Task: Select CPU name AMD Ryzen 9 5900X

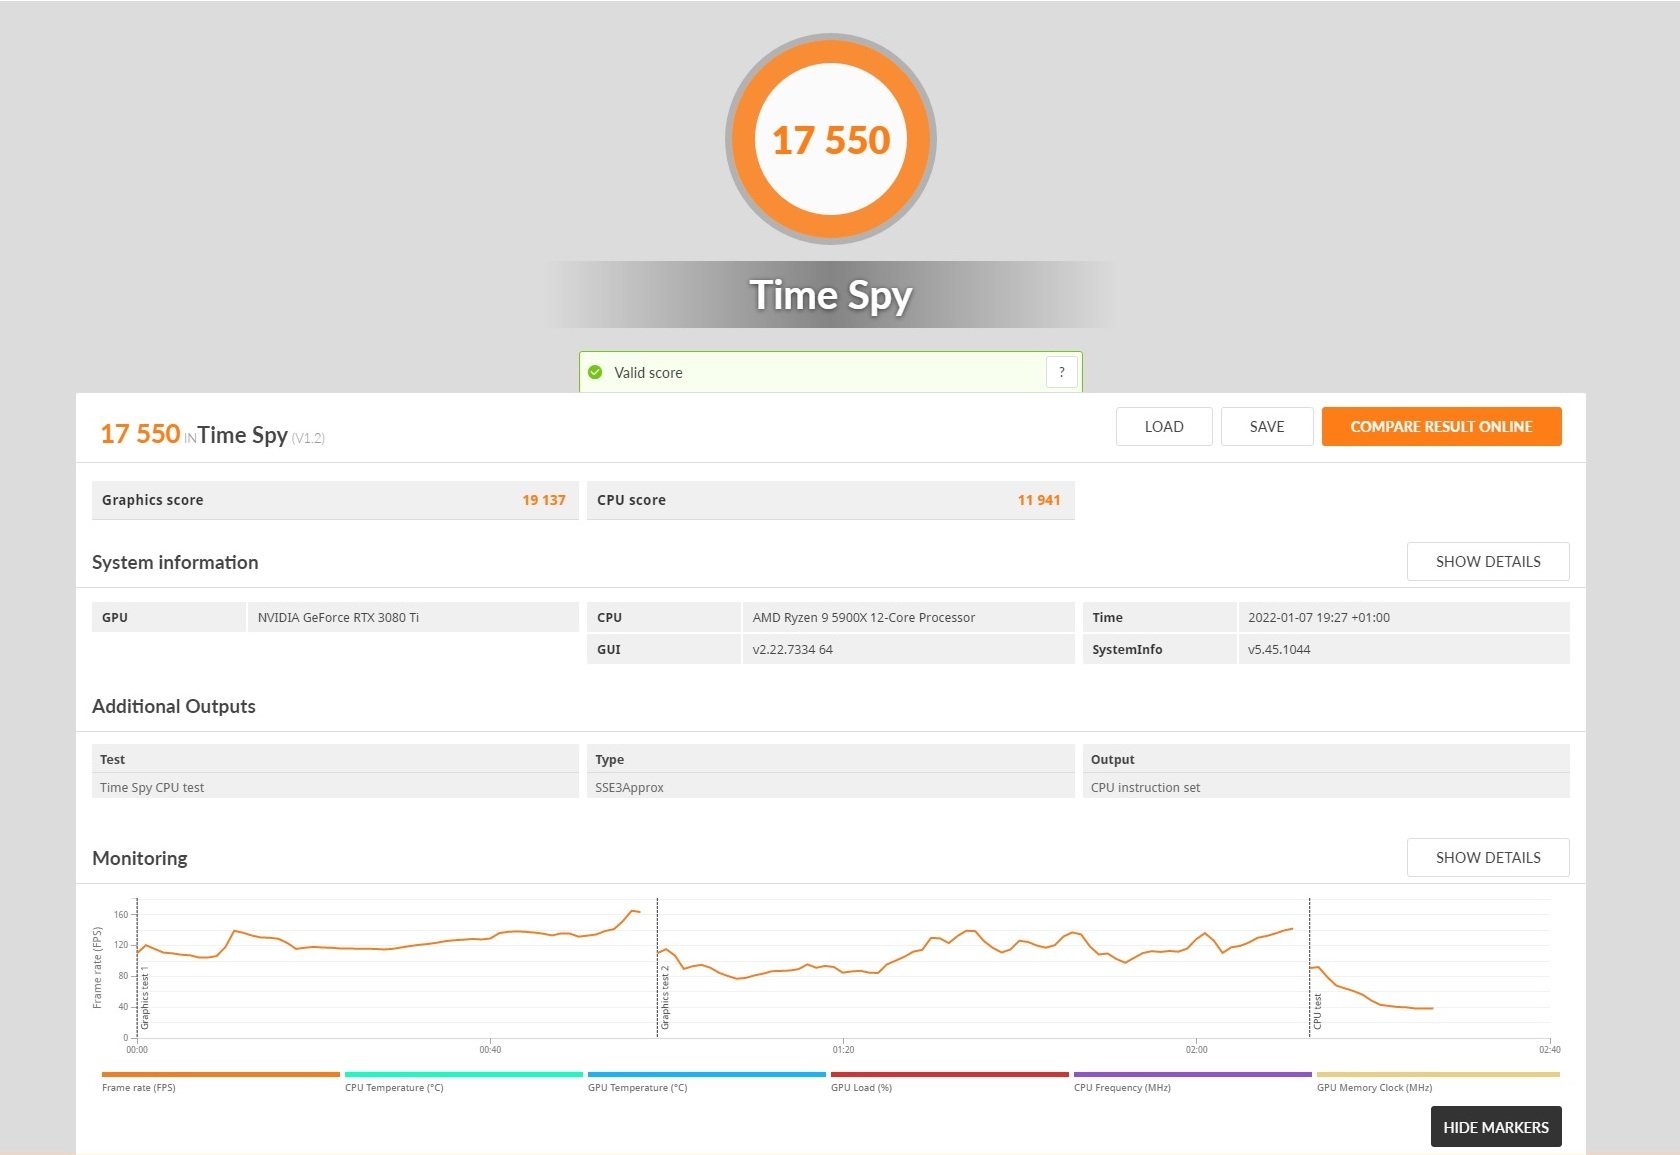Action: click(863, 617)
